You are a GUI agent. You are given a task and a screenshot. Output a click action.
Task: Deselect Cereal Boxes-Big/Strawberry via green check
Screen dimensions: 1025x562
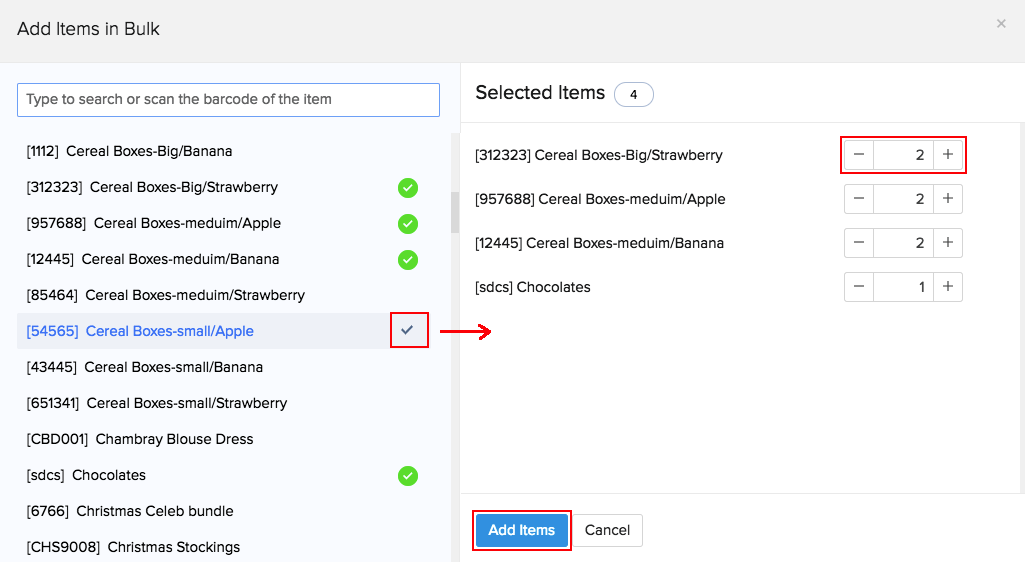(408, 188)
